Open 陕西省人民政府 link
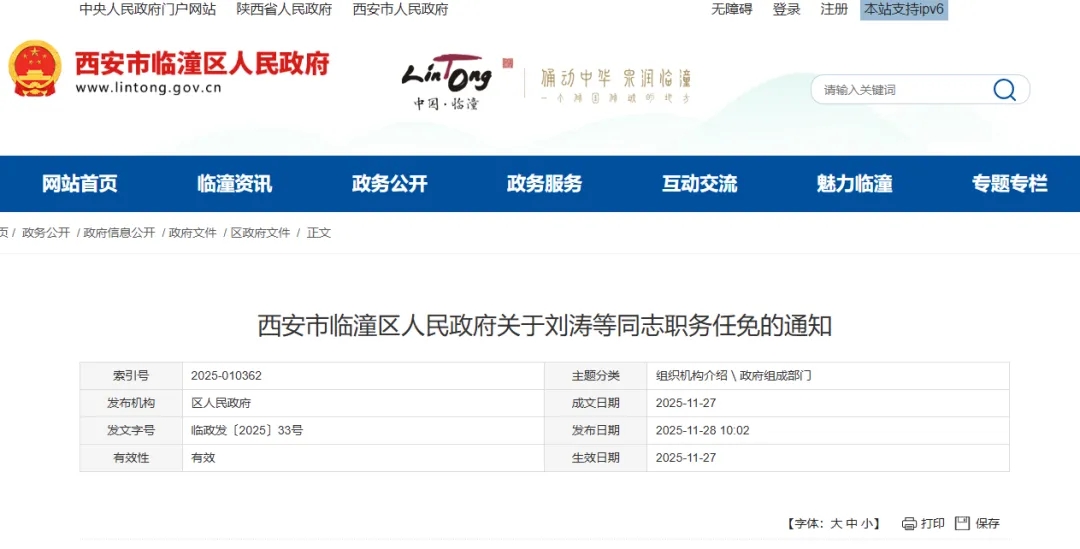 284,9
